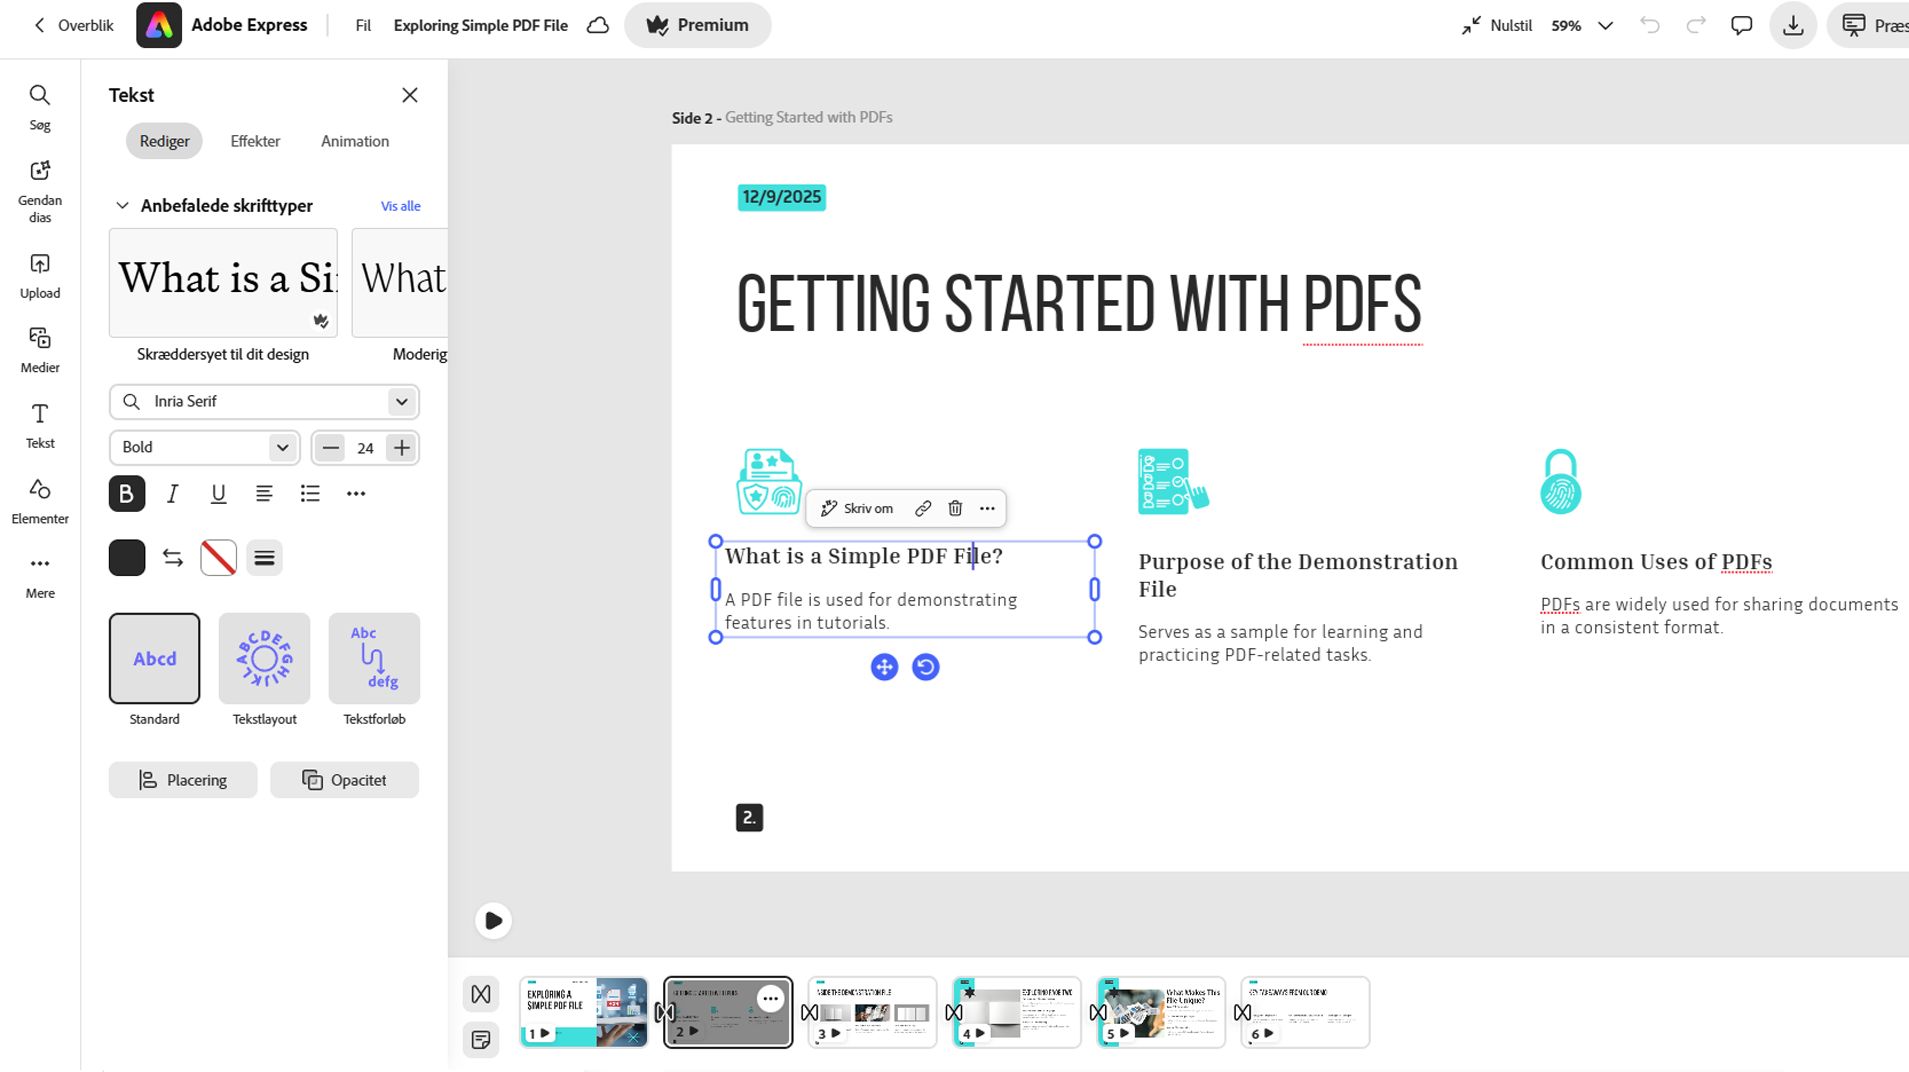Click the font size value field
1909x1072 pixels.
pyautogui.click(x=366, y=448)
